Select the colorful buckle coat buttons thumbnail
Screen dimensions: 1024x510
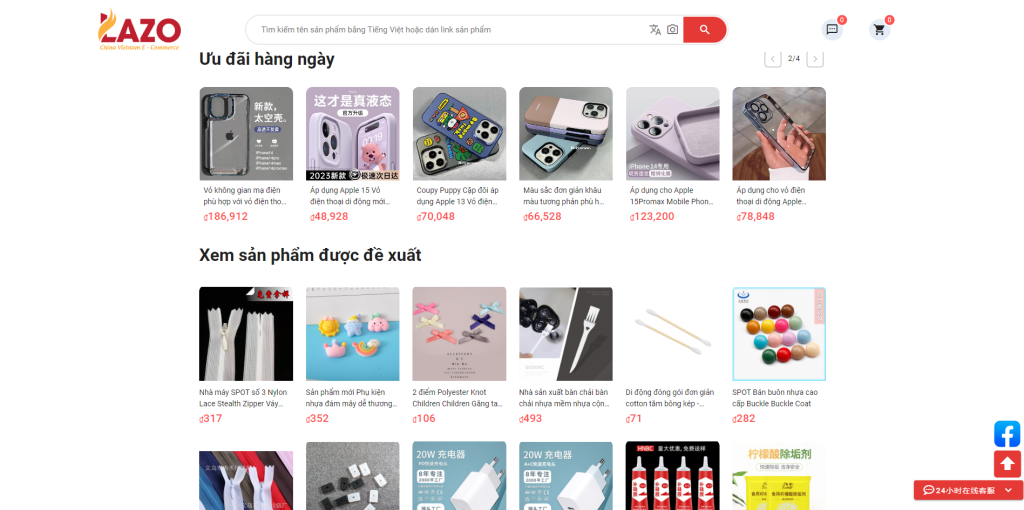coord(779,334)
